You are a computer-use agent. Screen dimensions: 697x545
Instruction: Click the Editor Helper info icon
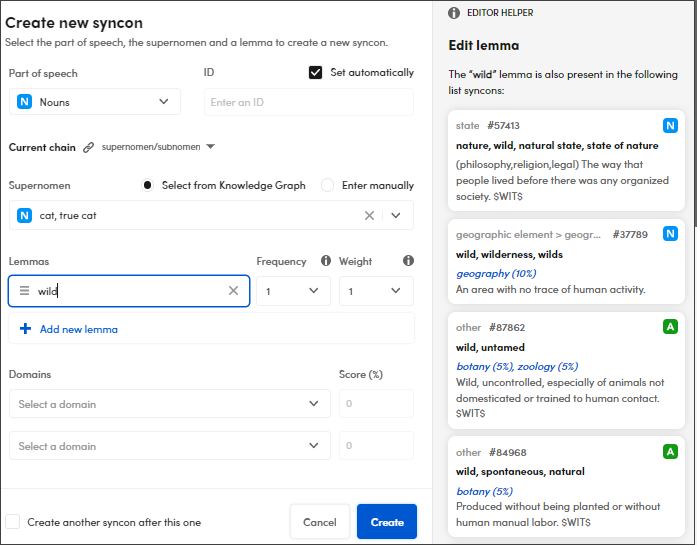tap(454, 13)
